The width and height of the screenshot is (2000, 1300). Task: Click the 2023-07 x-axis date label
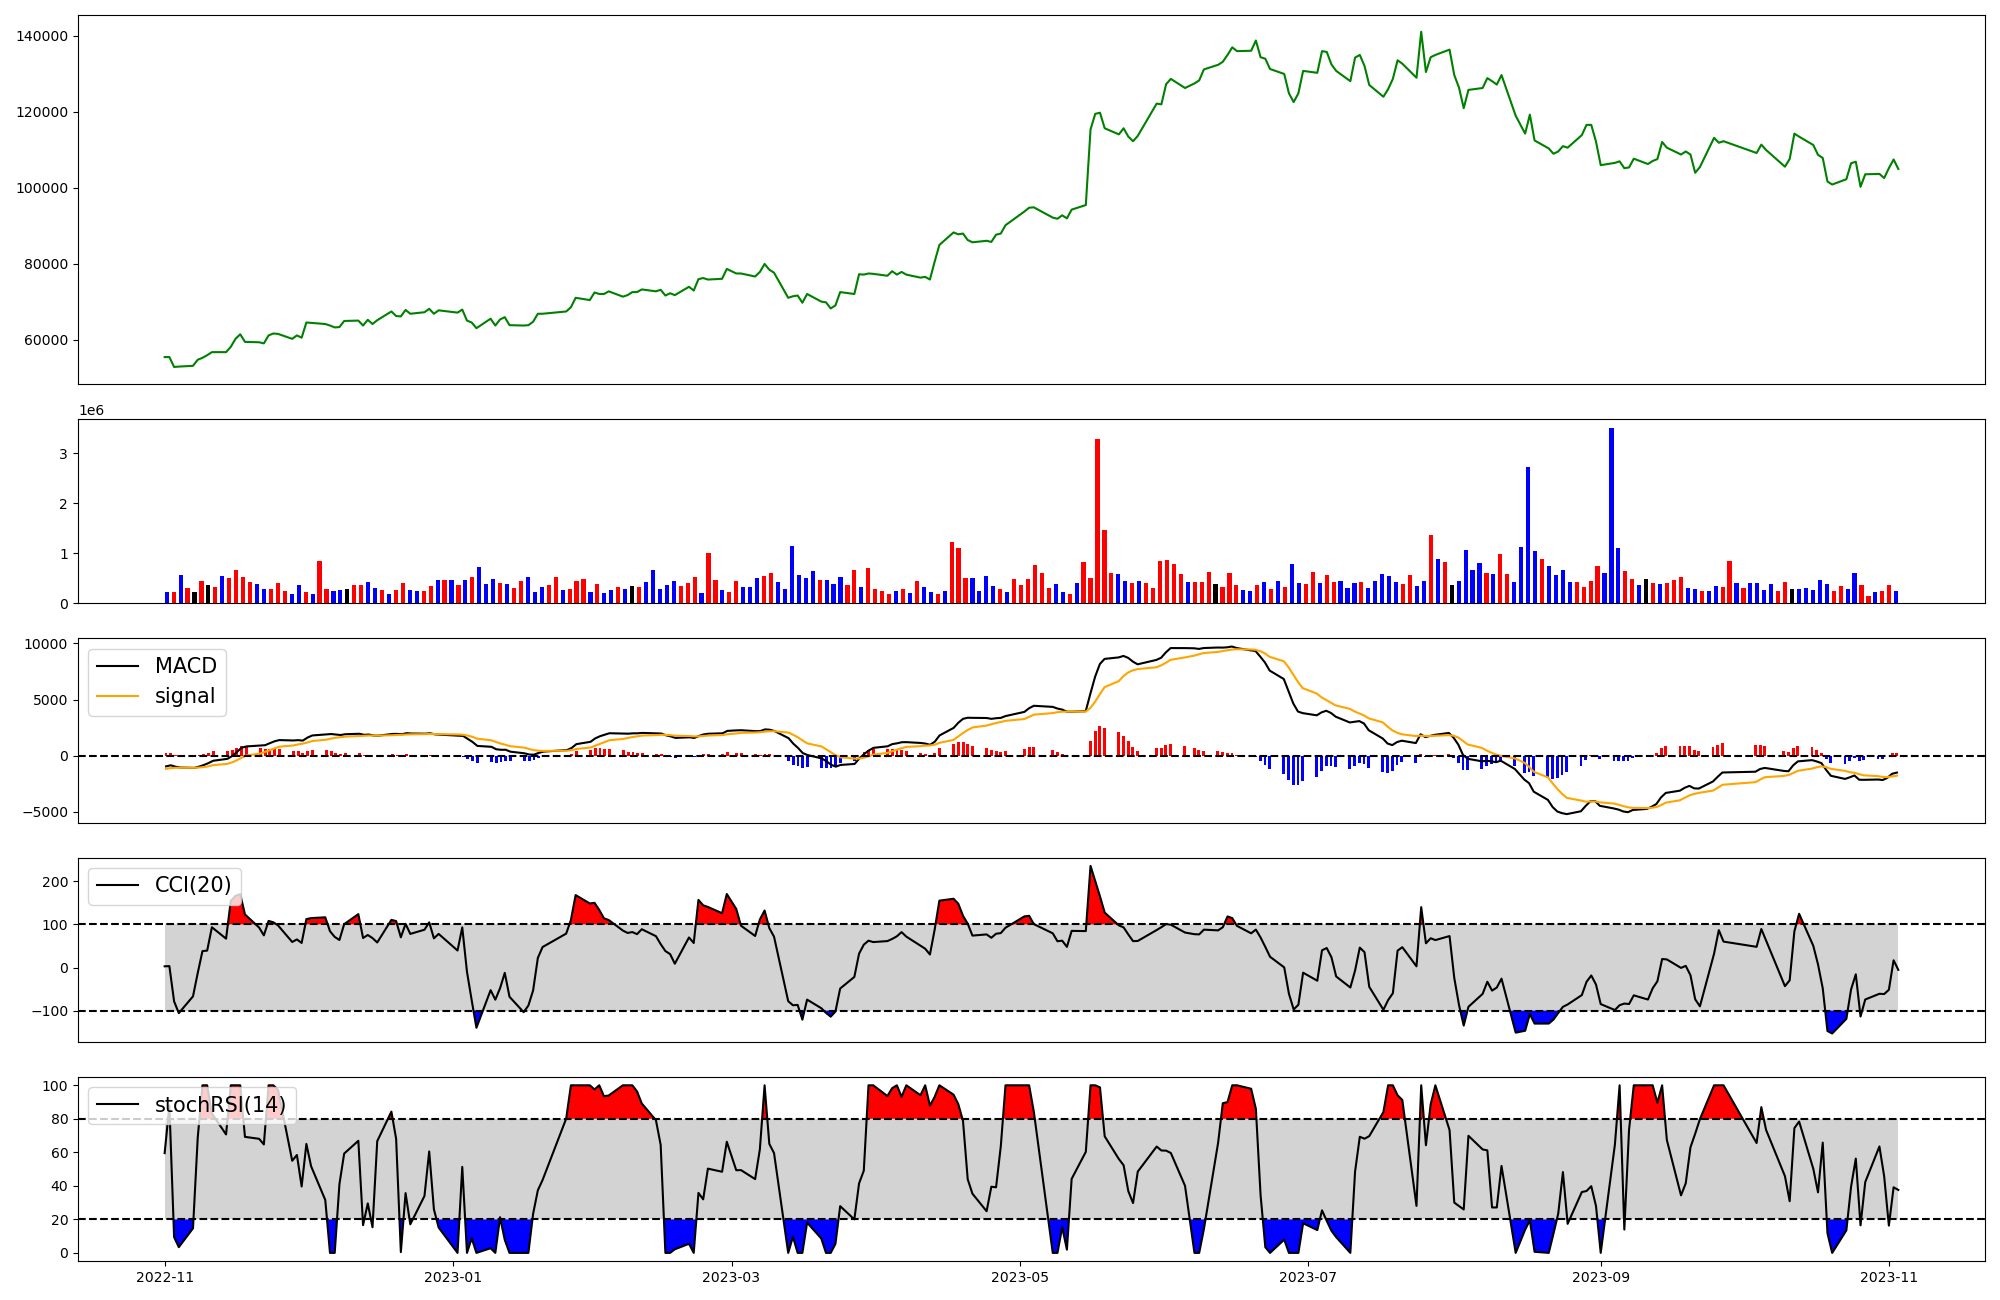click(x=1308, y=1277)
